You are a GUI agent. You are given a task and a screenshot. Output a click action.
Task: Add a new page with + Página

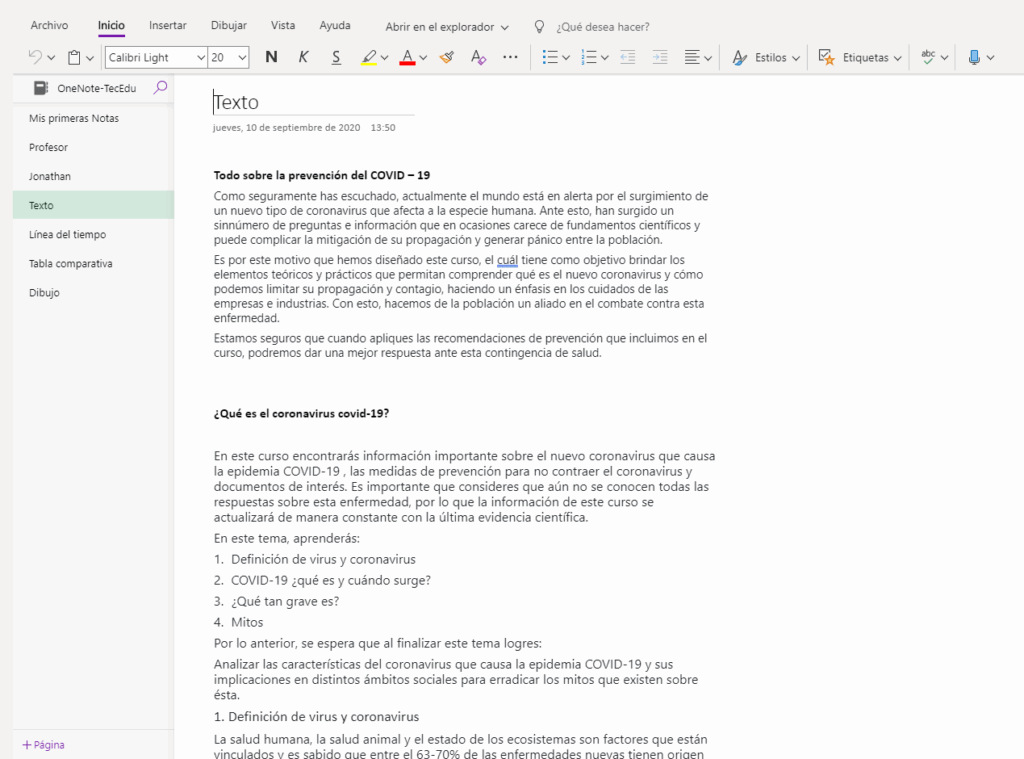pyautogui.click(x=43, y=745)
